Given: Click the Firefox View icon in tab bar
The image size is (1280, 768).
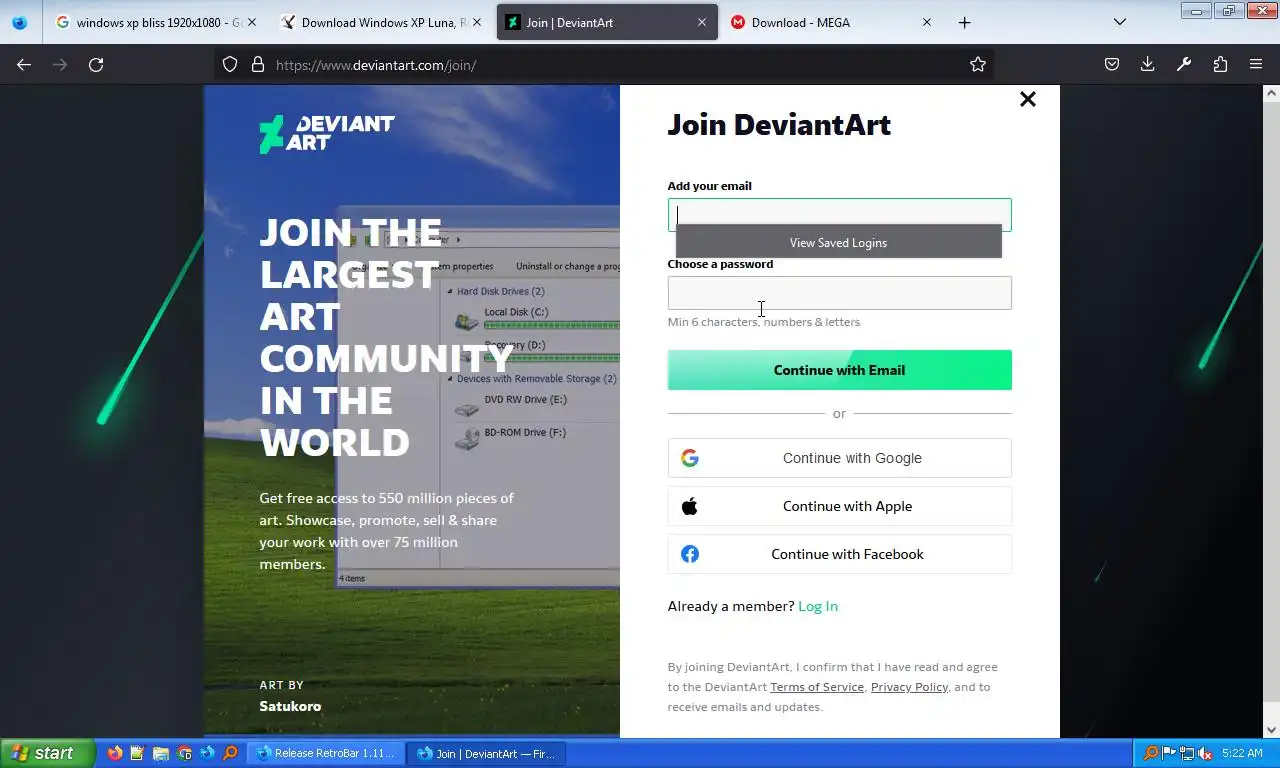Looking at the screenshot, I should 20,22.
